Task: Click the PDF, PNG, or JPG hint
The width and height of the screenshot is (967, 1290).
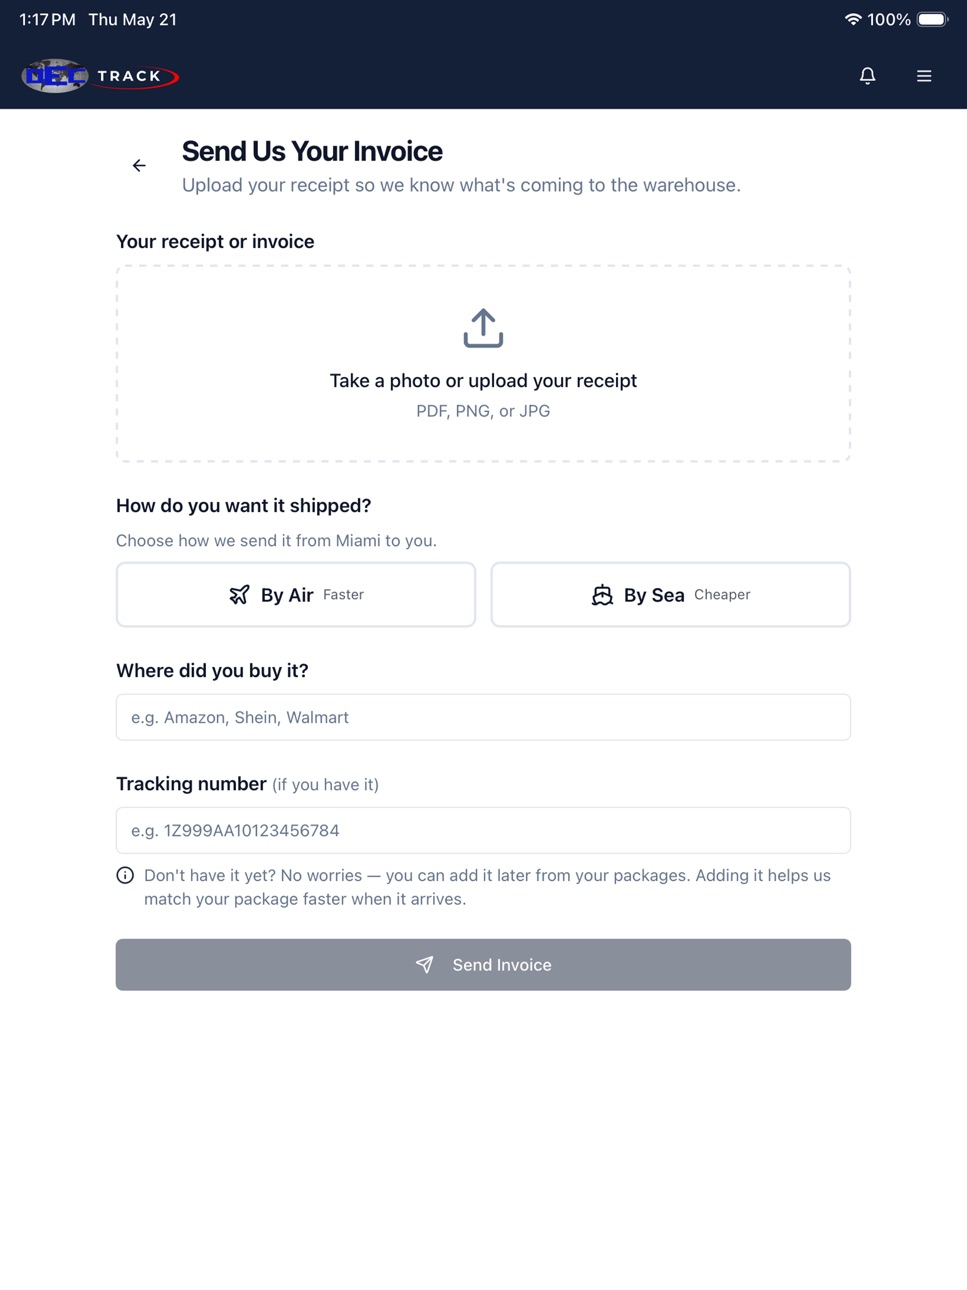Action: (x=483, y=411)
